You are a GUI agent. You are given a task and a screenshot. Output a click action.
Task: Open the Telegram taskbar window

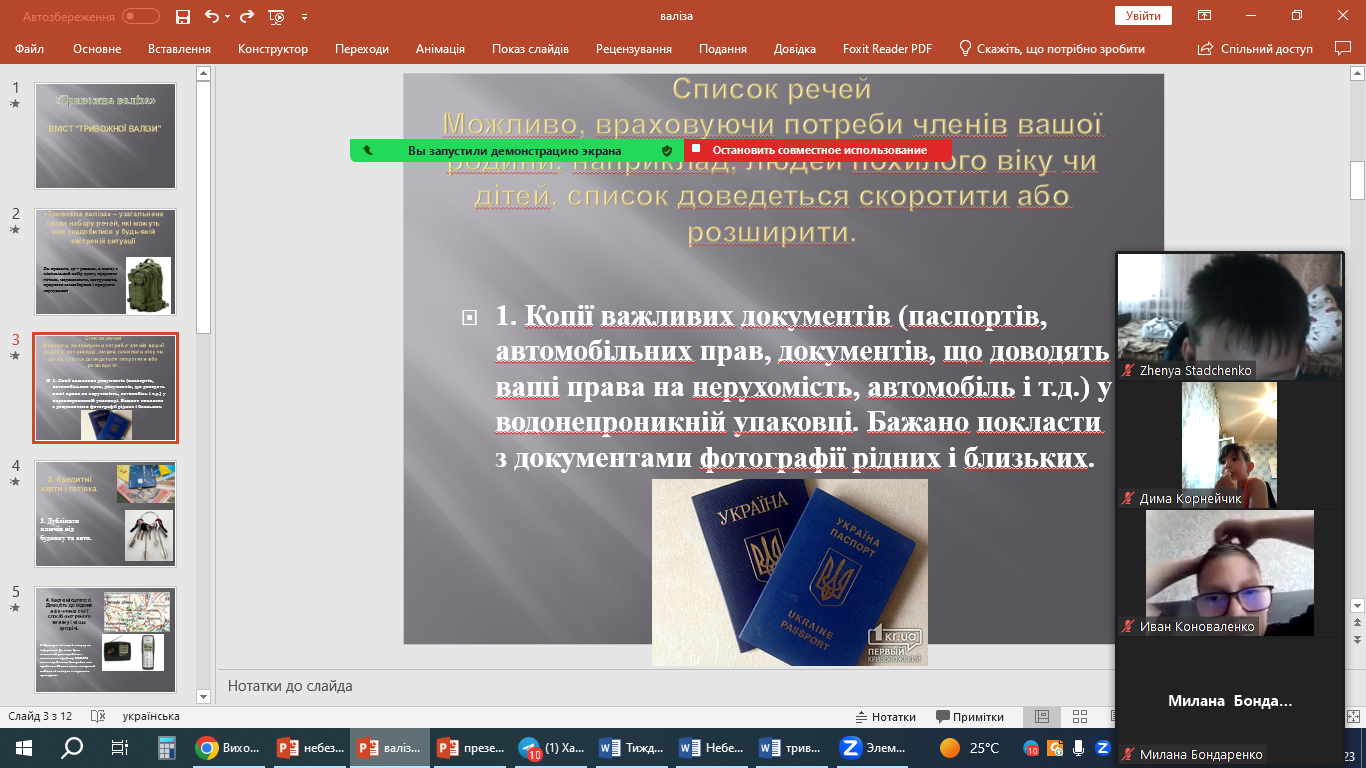551,748
